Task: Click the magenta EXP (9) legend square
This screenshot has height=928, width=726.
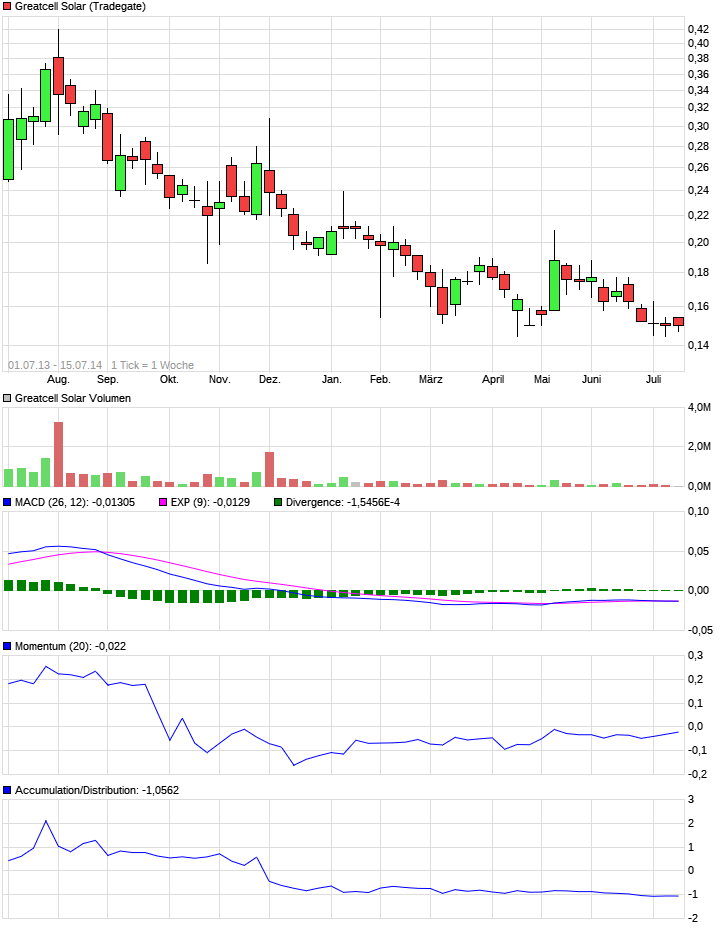Action: tap(163, 502)
